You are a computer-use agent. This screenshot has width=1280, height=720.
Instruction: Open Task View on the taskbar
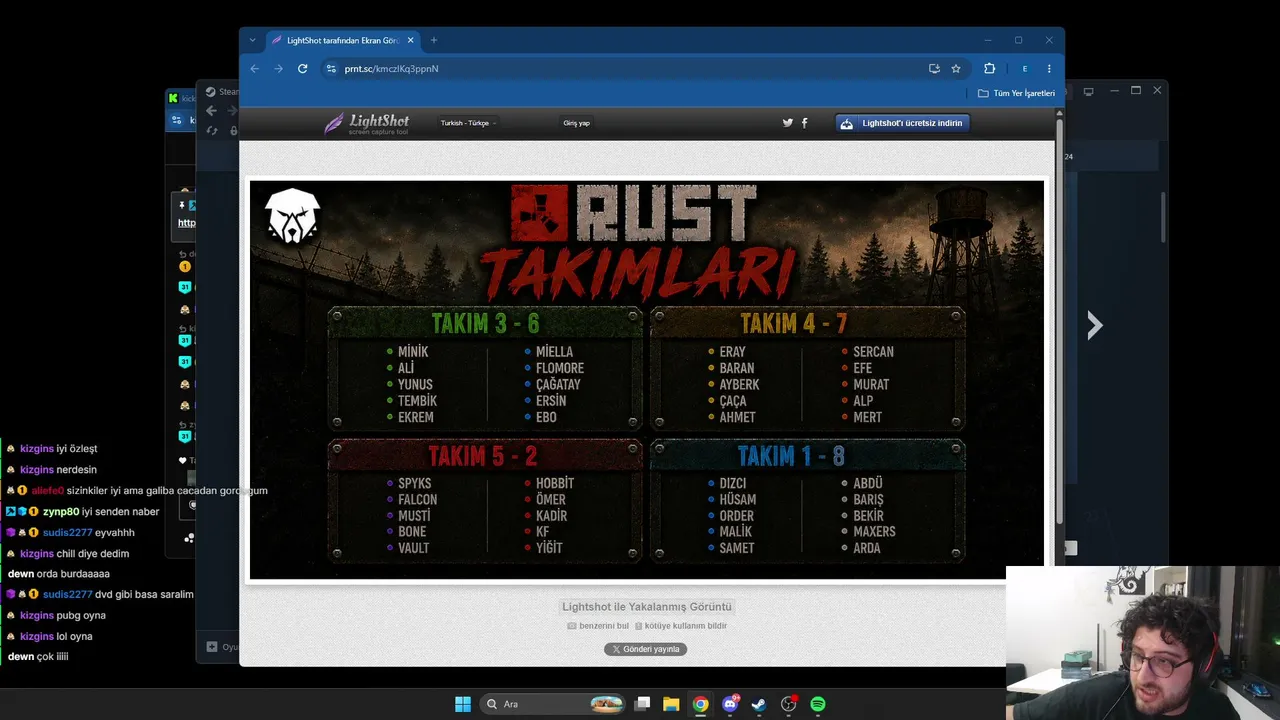point(643,704)
